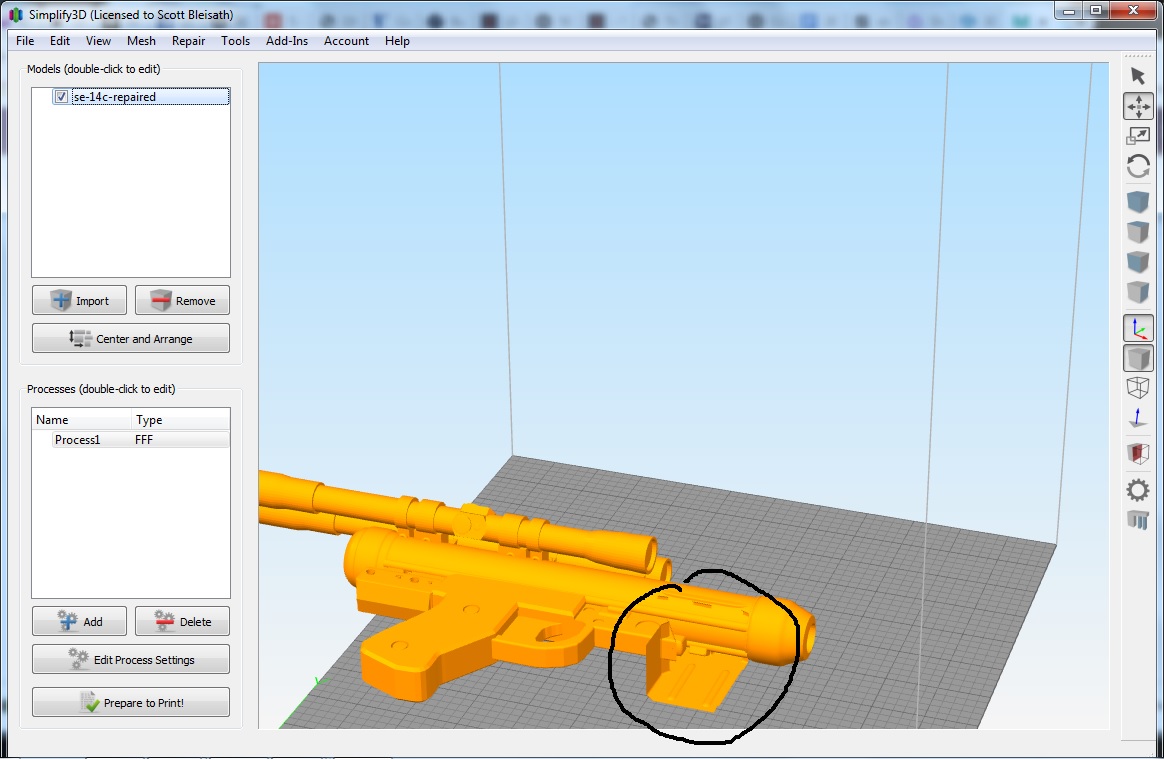The width and height of the screenshot is (1164, 759).
Task: Switch to the default isometric view preset
Action: click(x=1138, y=200)
